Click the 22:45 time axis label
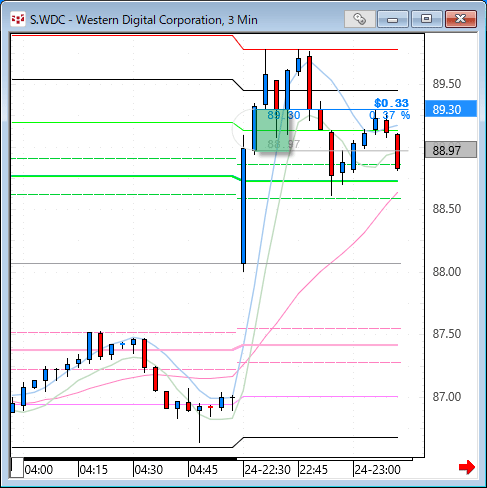 314,470
